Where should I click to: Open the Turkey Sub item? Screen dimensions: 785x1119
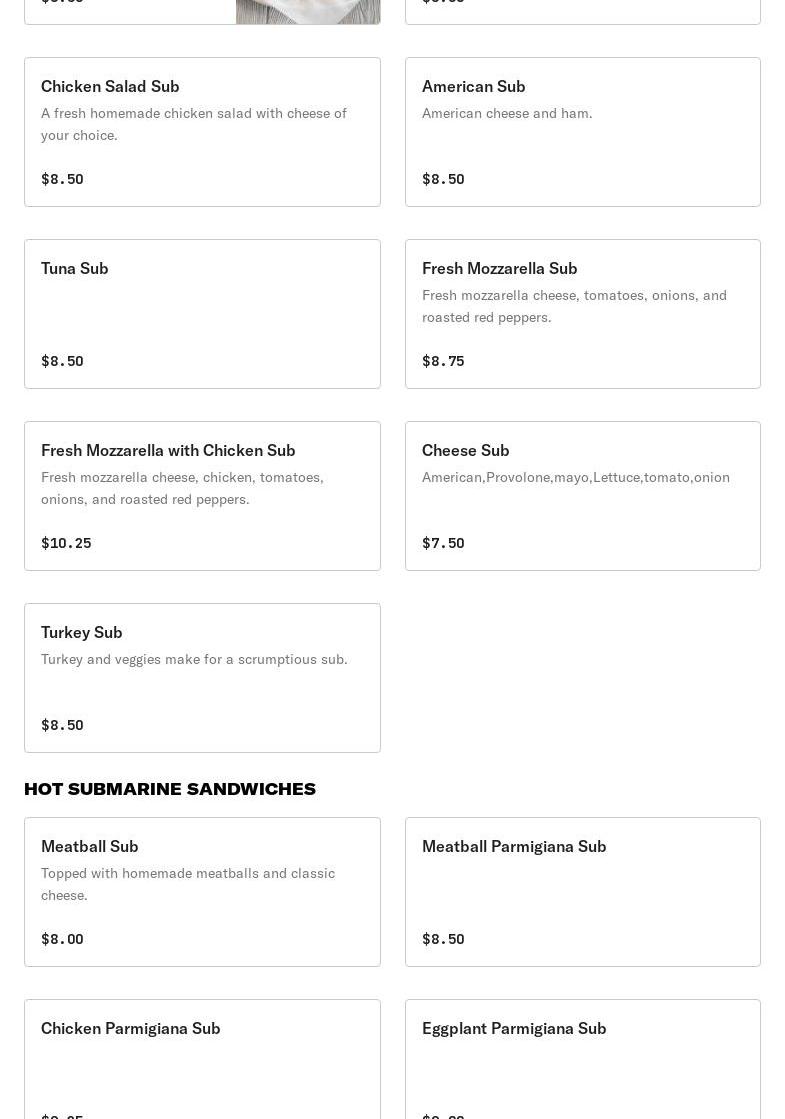202,678
